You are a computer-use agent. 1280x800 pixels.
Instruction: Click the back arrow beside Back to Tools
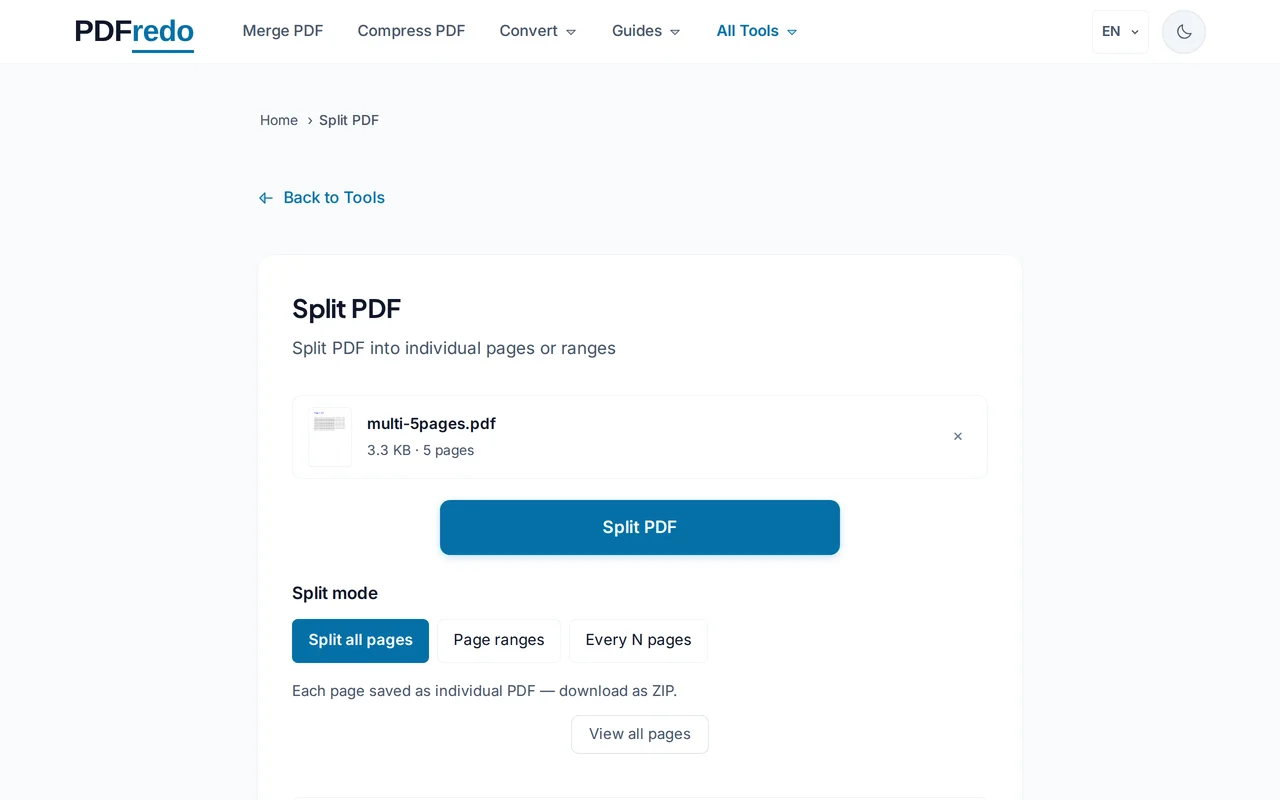click(x=265, y=197)
